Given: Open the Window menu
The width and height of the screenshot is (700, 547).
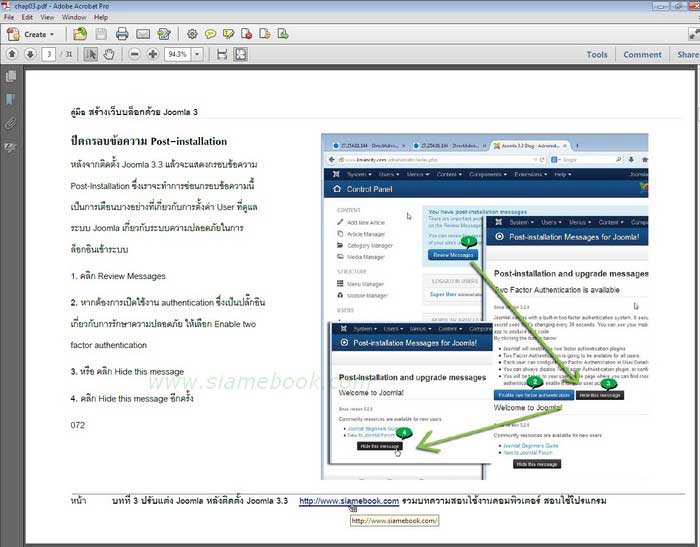Looking at the screenshot, I should tap(74, 17).
